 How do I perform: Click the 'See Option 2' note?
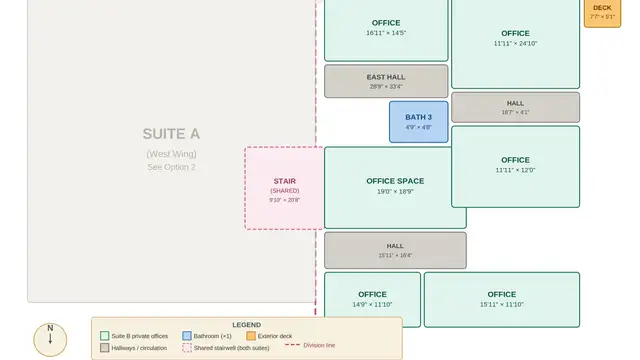tap(171, 167)
